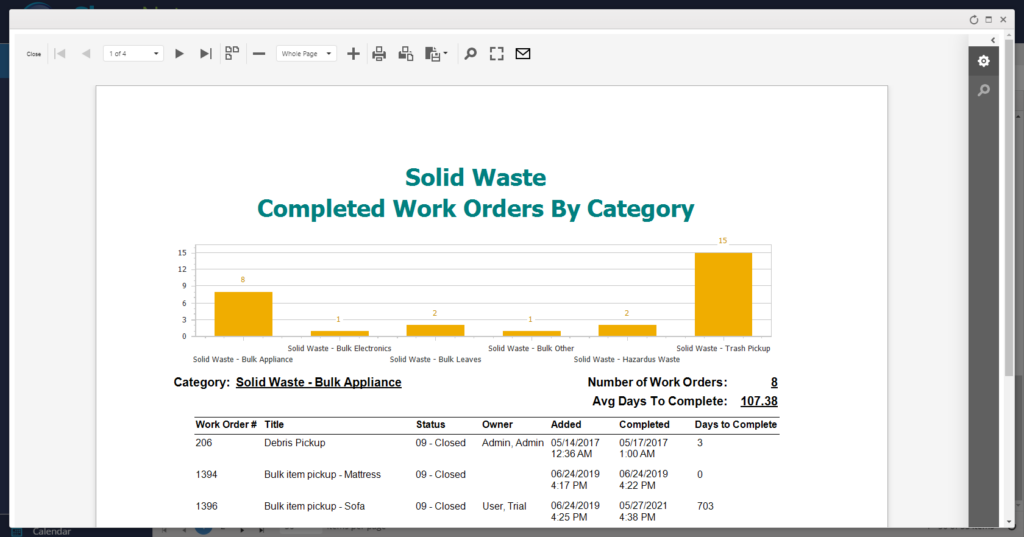
Task: Go to the first page of the report
Action: coord(60,54)
